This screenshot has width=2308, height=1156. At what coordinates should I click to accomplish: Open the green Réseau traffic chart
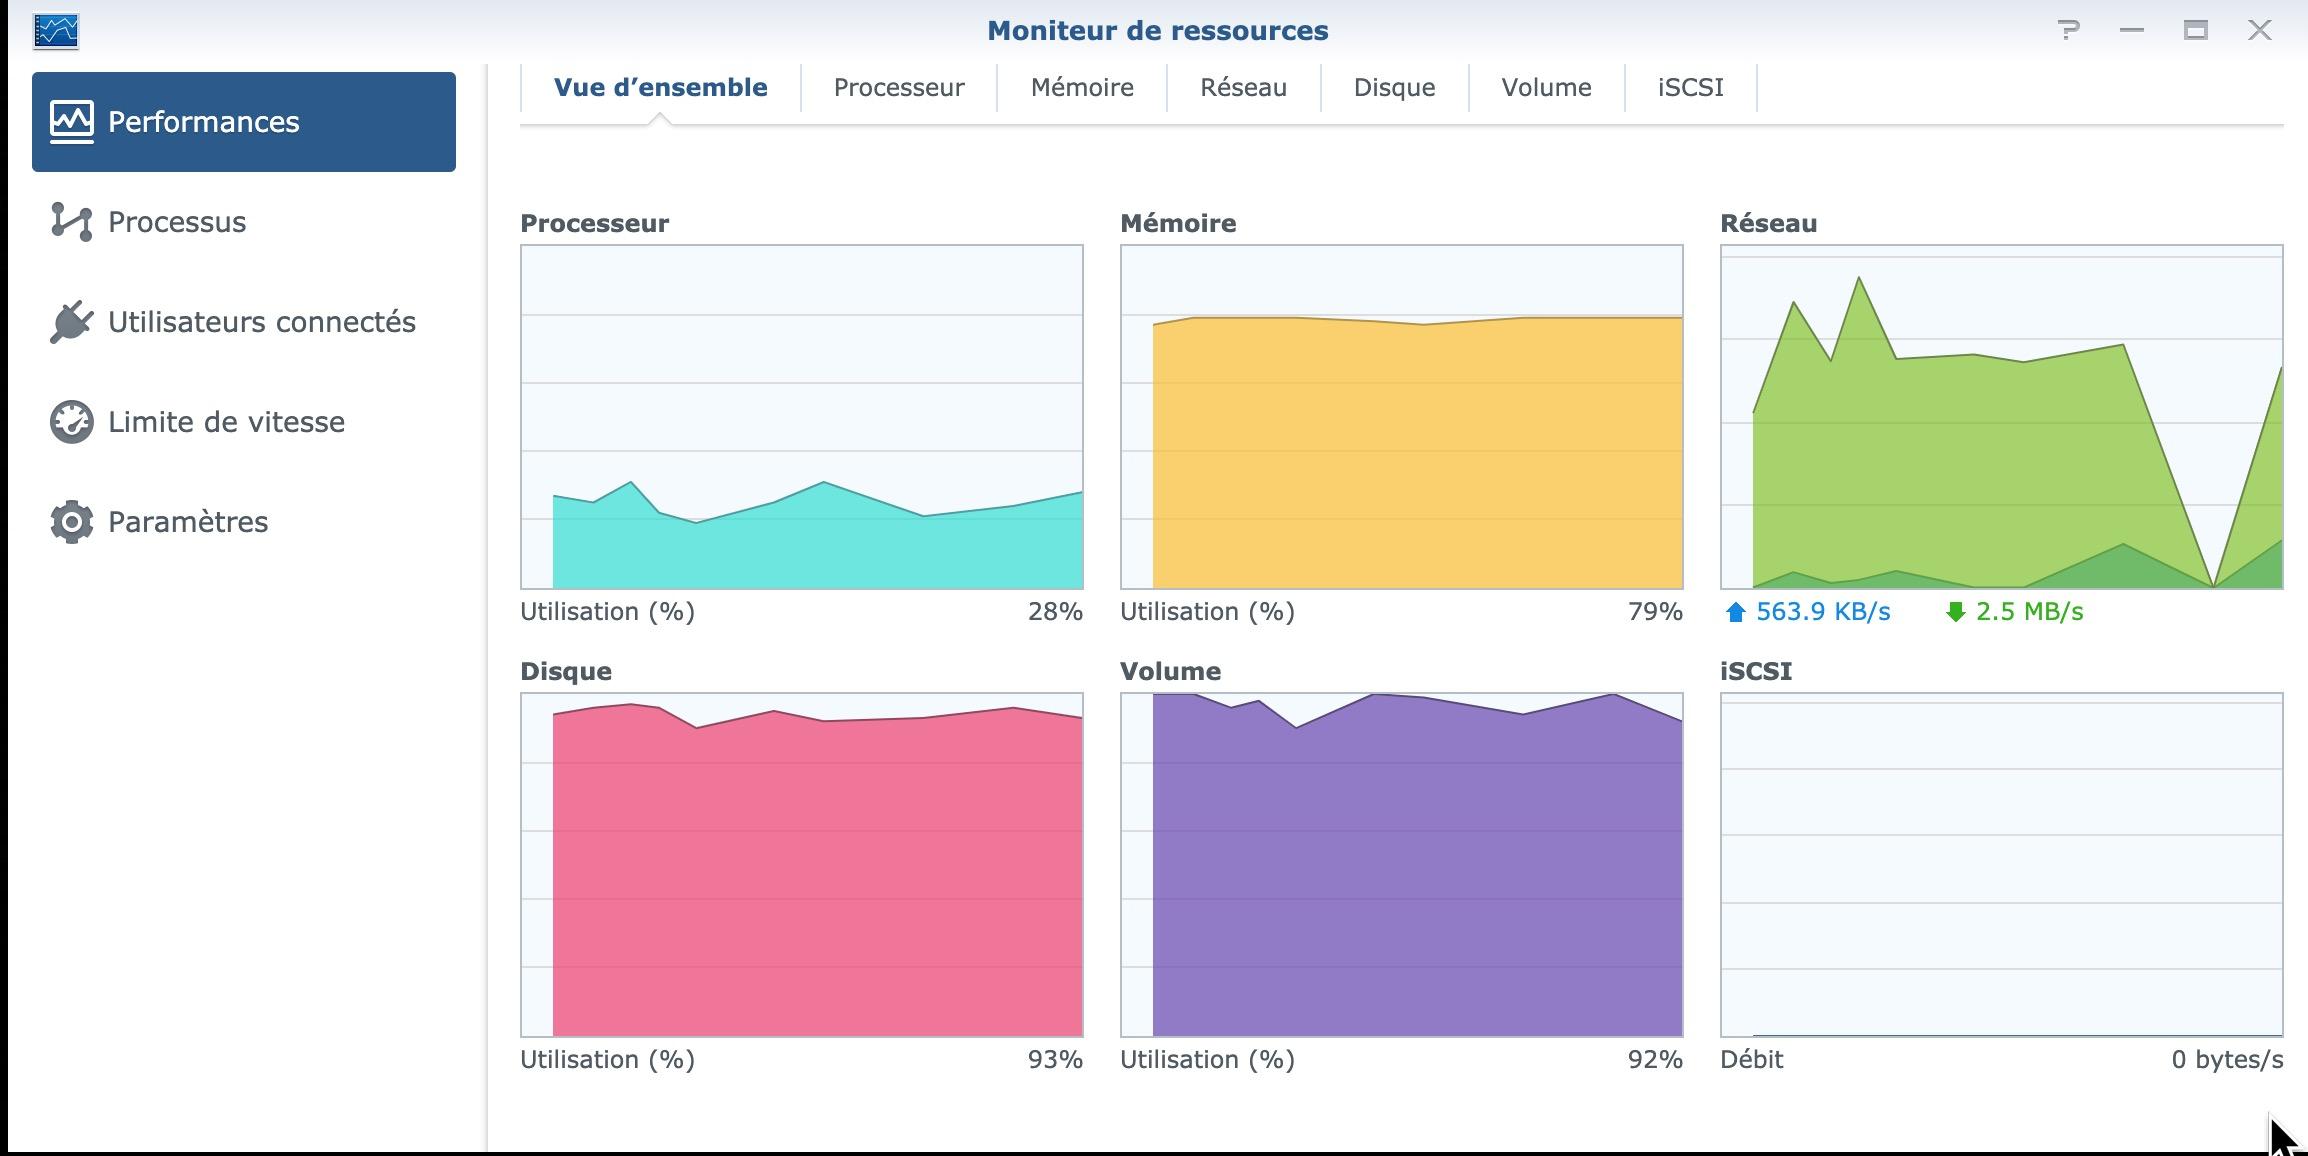click(x=2001, y=417)
